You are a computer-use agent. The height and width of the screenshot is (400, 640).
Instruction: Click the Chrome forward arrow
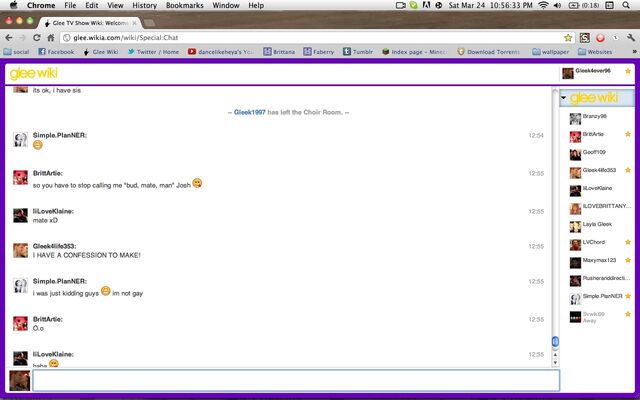tap(22, 38)
